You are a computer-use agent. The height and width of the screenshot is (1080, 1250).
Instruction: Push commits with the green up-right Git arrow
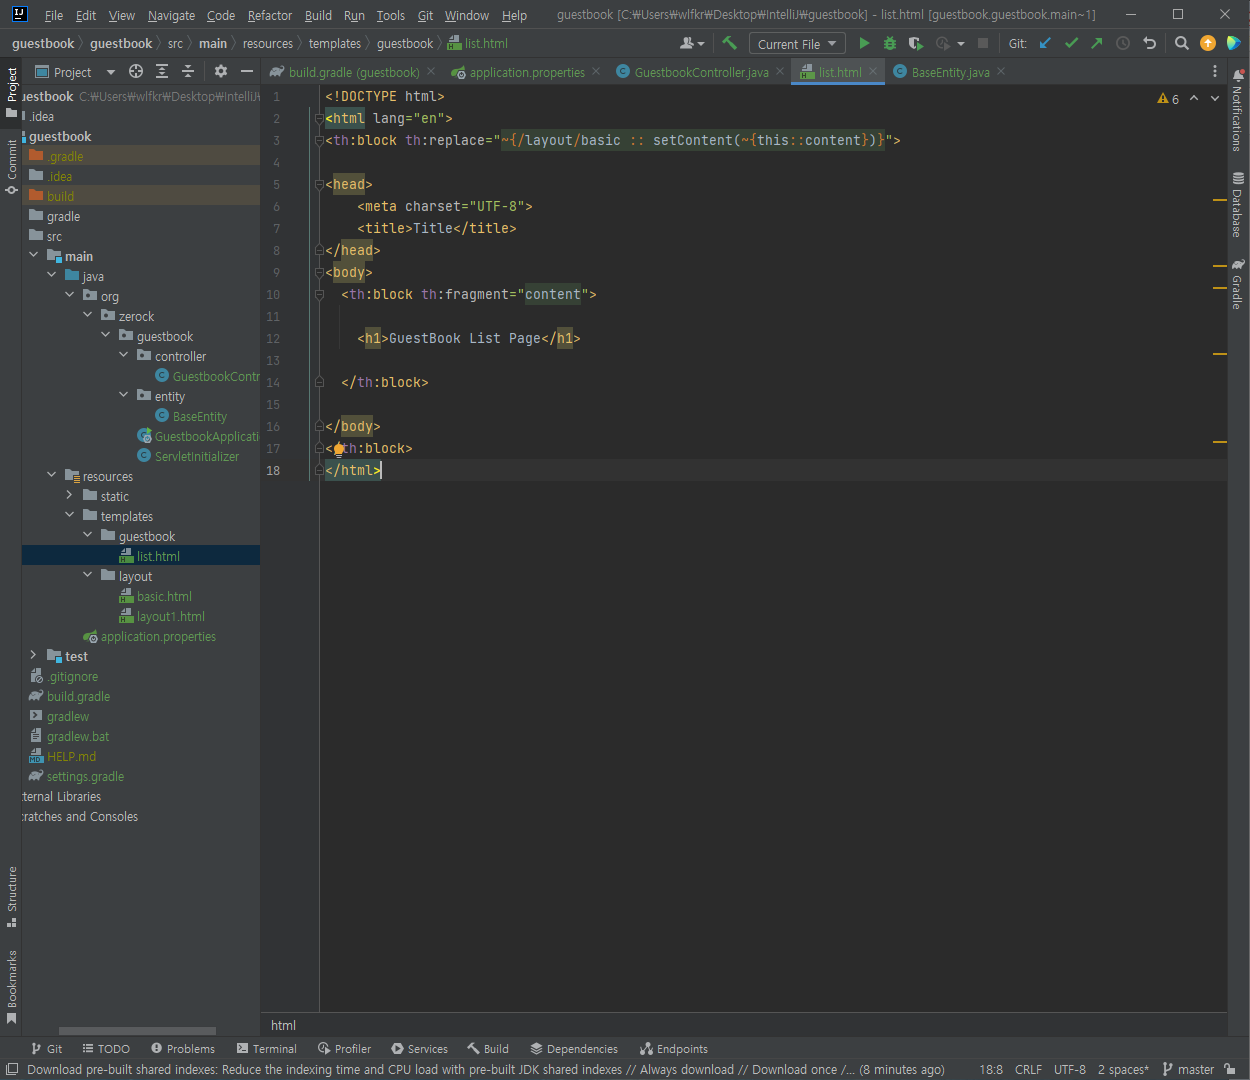coord(1097,43)
